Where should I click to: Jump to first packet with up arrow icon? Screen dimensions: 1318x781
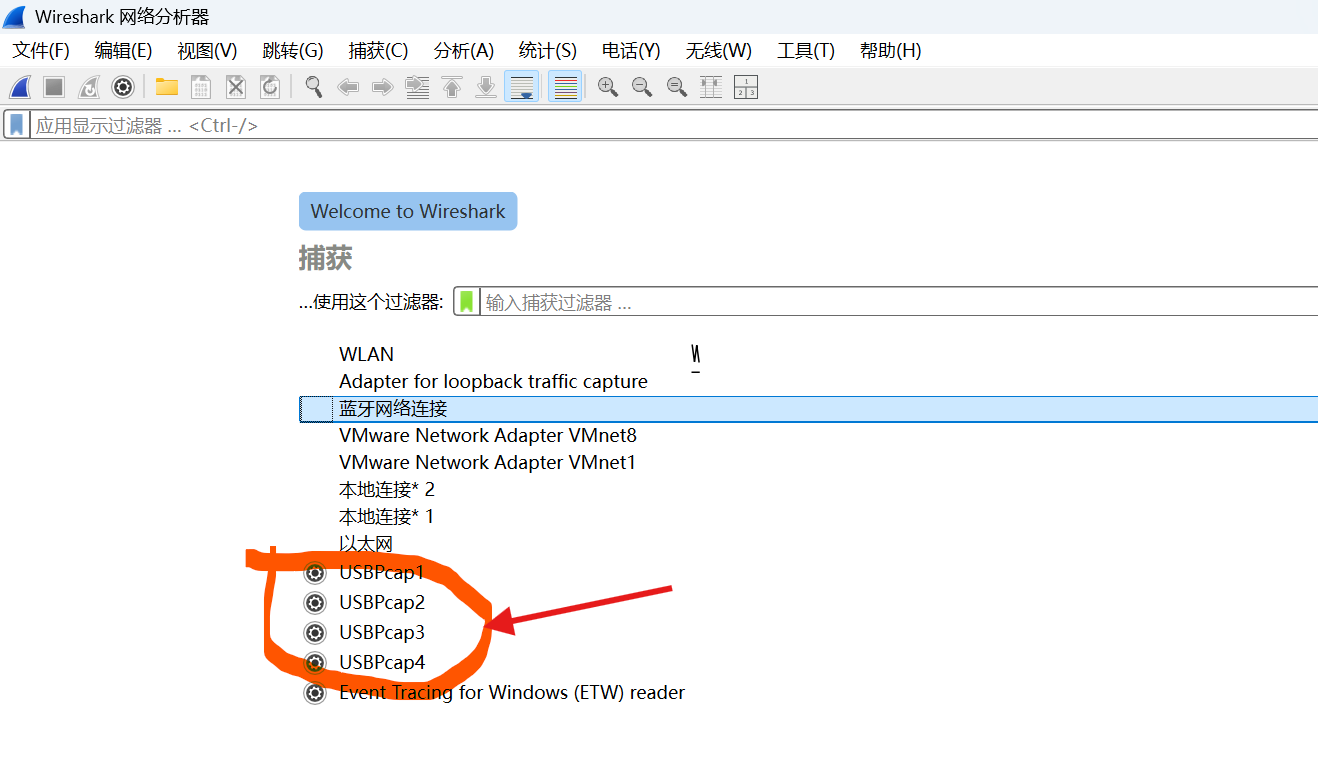(x=452, y=87)
